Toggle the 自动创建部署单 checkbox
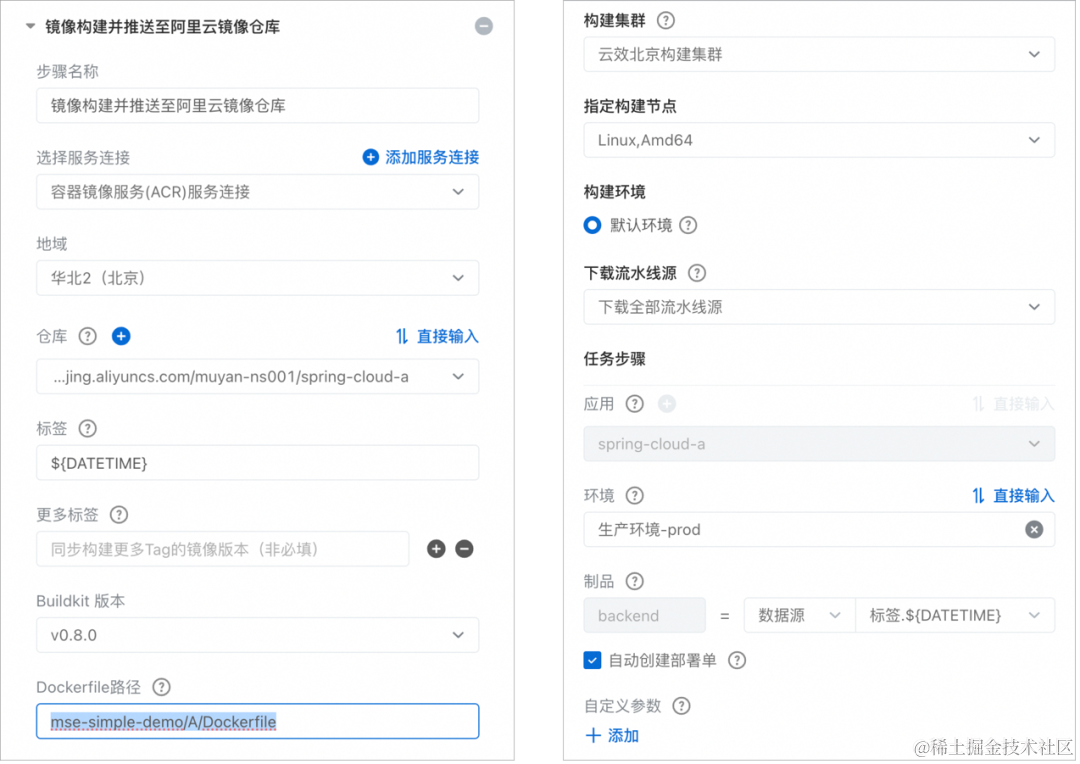Image resolution: width=1080 pixels, height=764 pixels. [x=593, y=660]
